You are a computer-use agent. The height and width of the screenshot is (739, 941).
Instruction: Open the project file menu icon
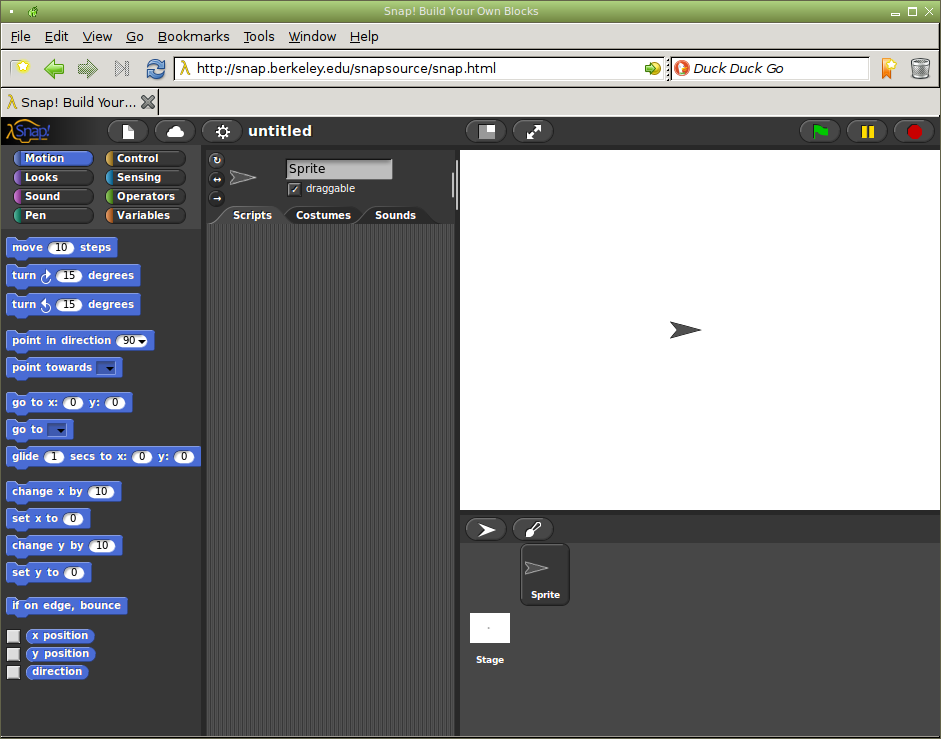click(128, 131)
